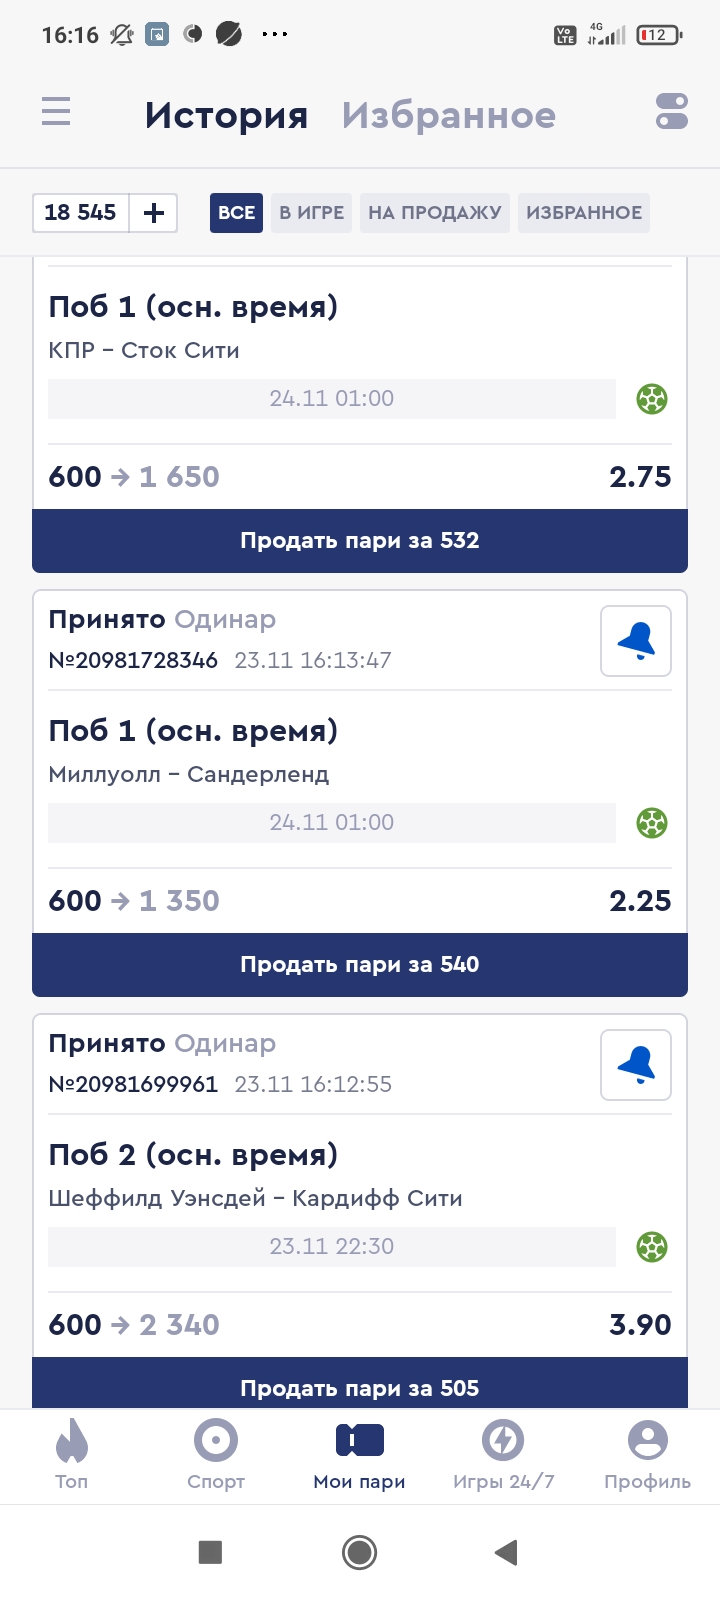720x1600 pixels.
Task: Filter bets by НА ПРОДАЖУ
Action: coord(435,213)
